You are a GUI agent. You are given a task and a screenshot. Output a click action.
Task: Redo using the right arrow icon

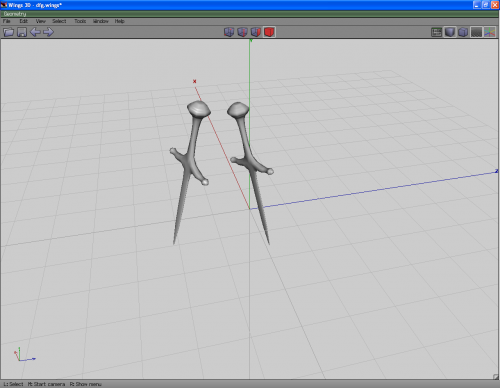point(48,32)
